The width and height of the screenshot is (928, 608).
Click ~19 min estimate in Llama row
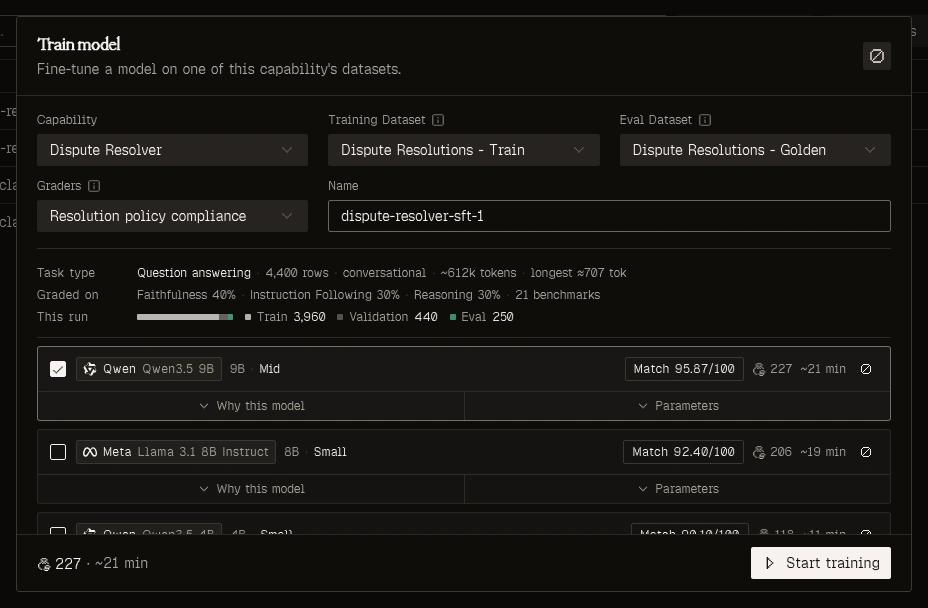coord(823,452)
